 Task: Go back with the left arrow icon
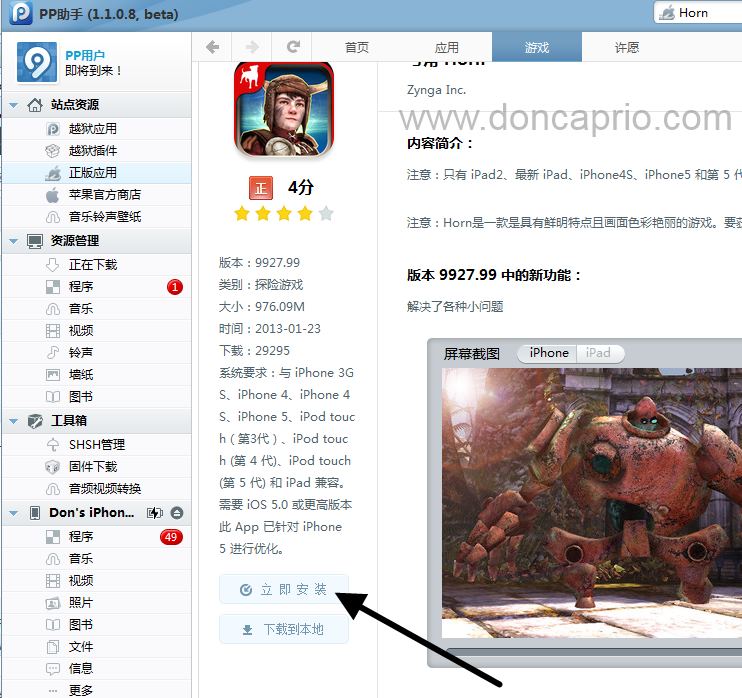212,47
